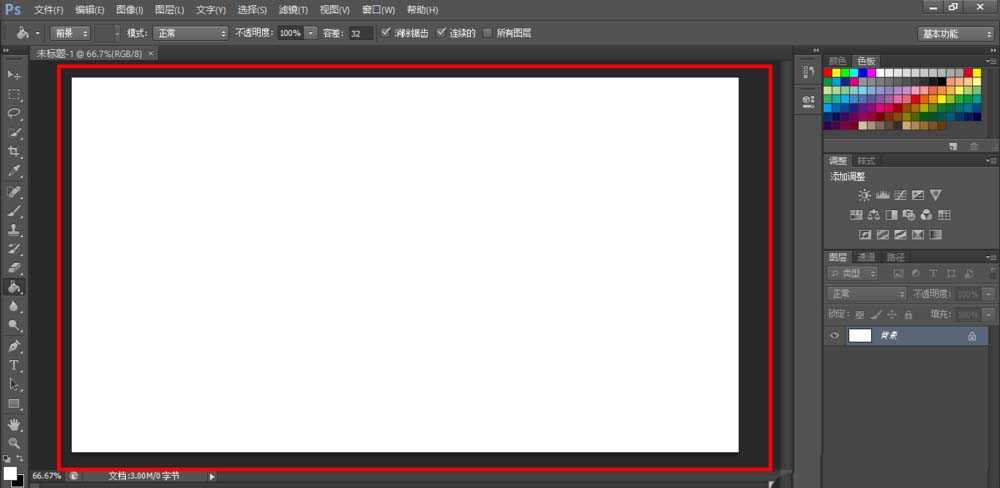
Task: Pick the red swatch in 色板 panel
Action: [828, 73]
